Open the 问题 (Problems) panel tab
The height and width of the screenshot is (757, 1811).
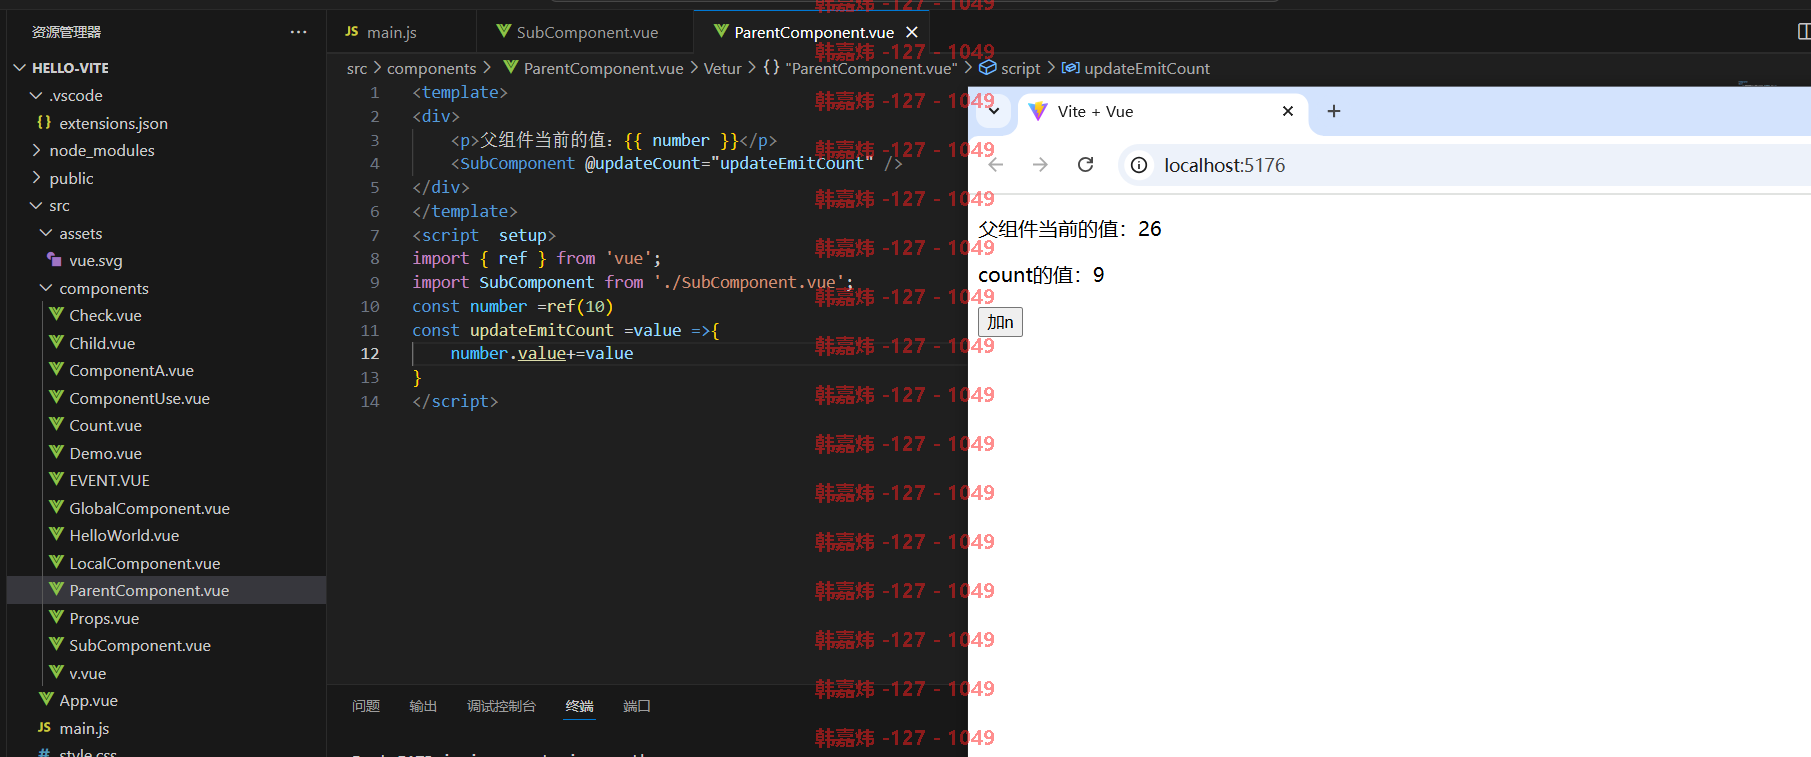(x=366, y=706)
